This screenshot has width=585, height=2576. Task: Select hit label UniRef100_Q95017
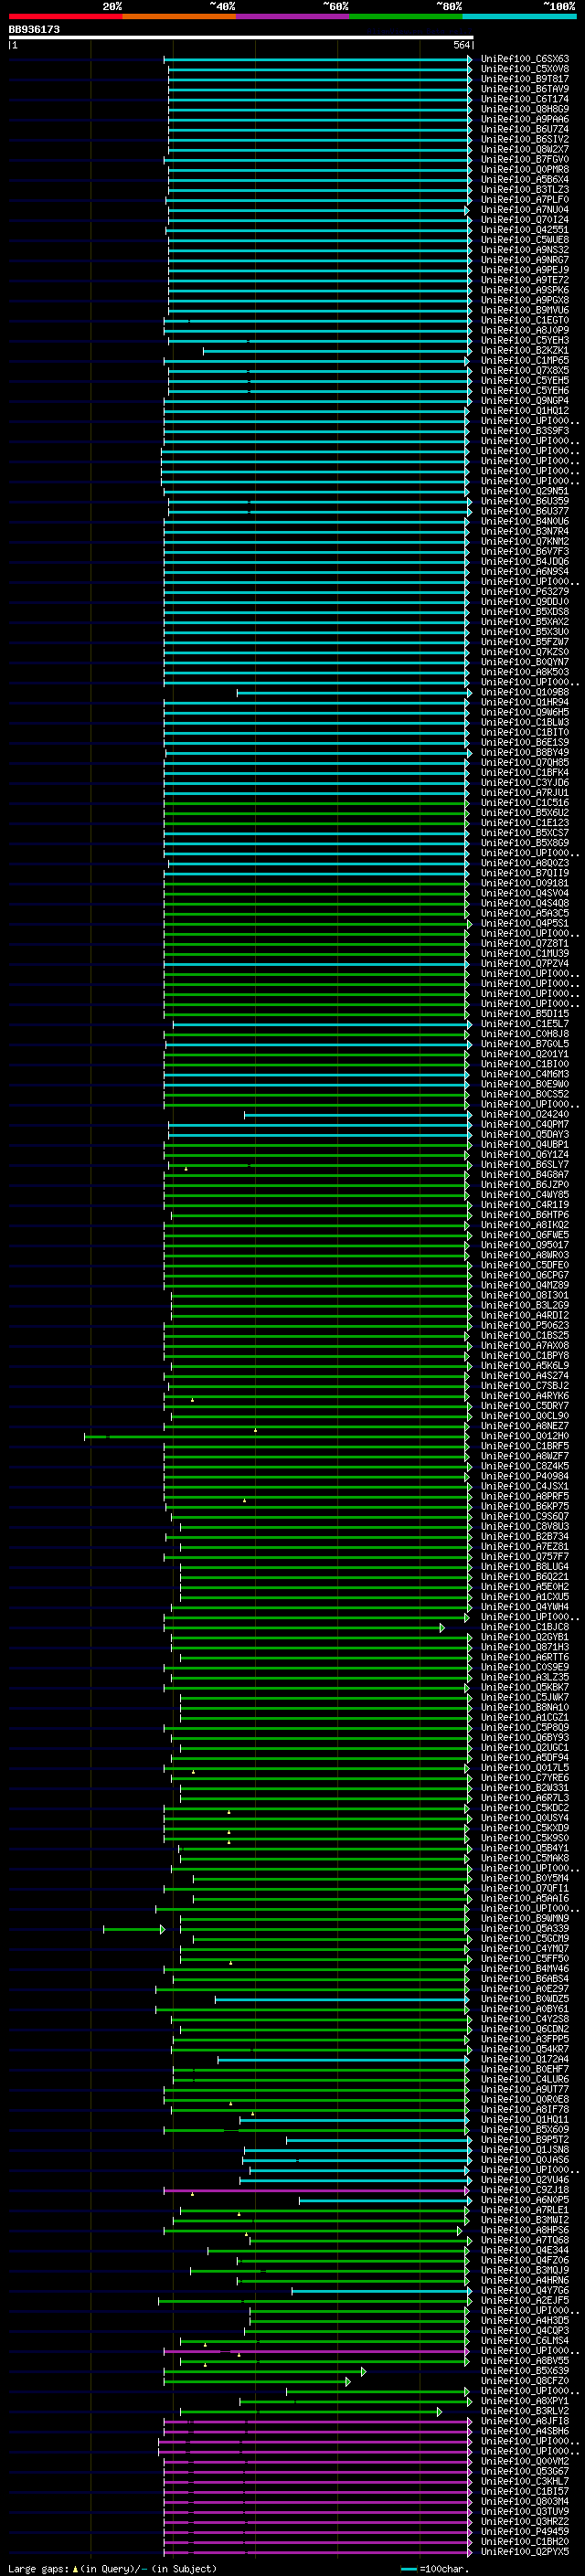pyautogui.click(x=525, y=1245)
